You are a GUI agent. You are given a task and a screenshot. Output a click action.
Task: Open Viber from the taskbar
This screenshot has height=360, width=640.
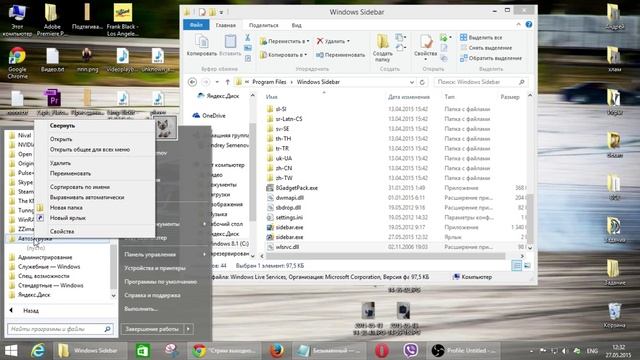click(x=410, y=351)
